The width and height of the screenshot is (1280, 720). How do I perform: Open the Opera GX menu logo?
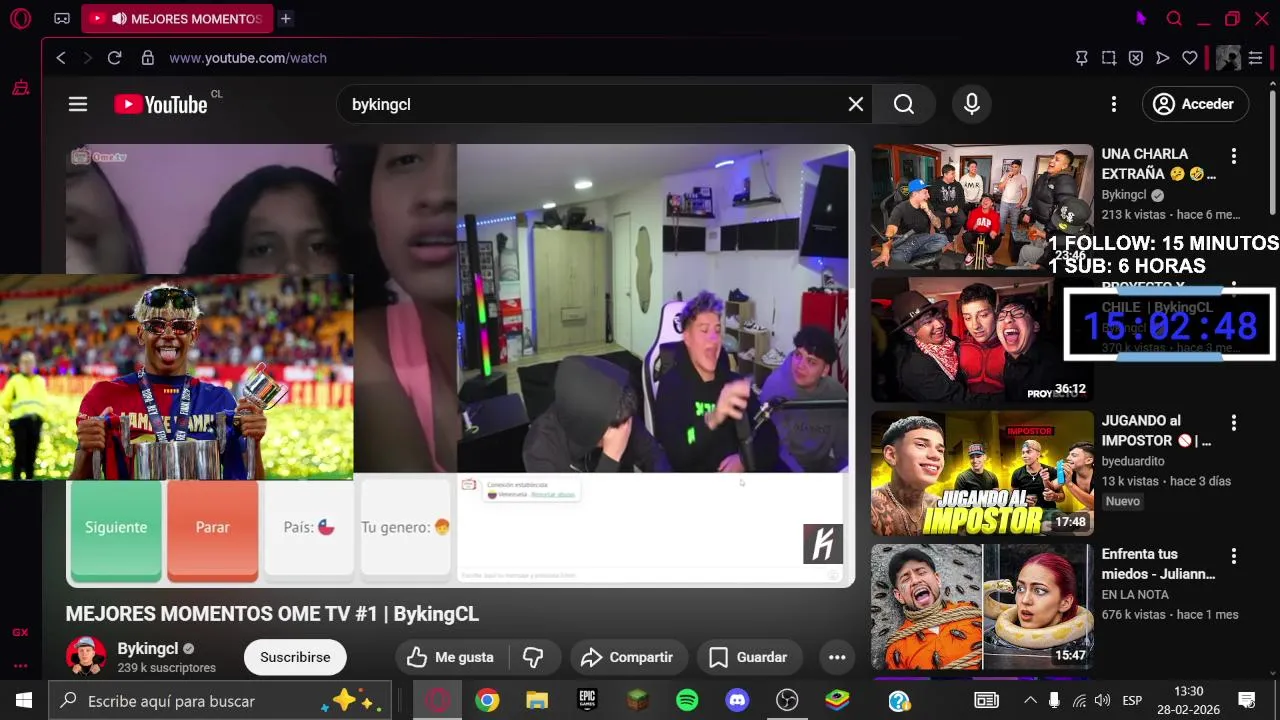20,19
